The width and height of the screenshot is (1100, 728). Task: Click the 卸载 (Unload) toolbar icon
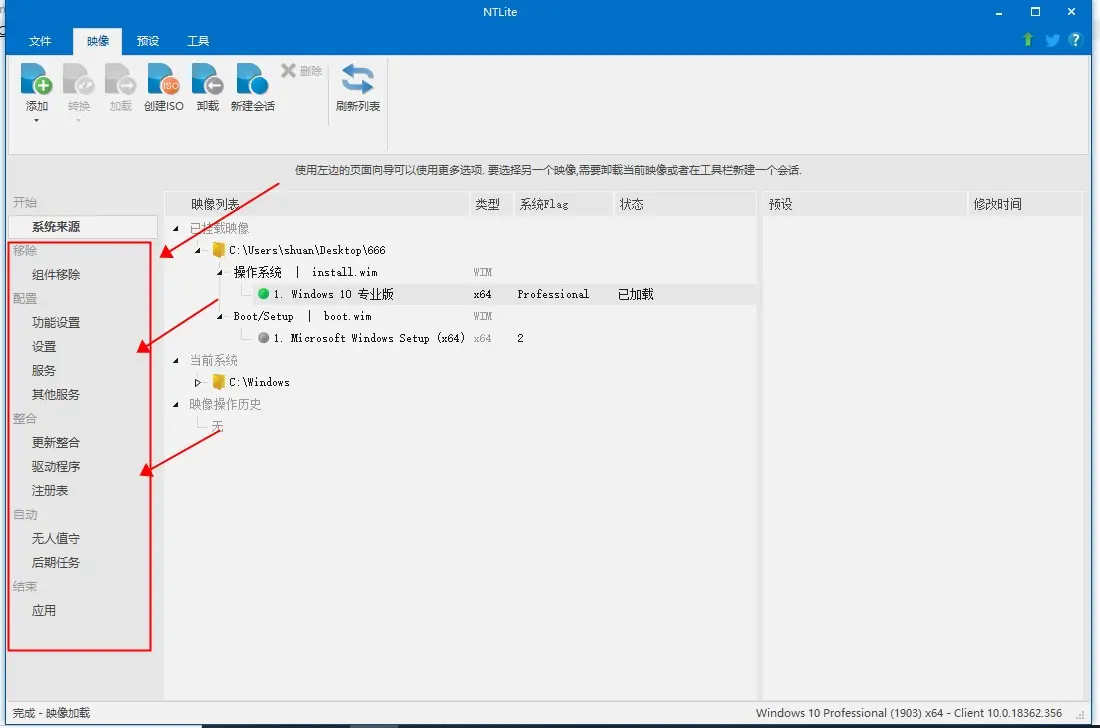208,79
